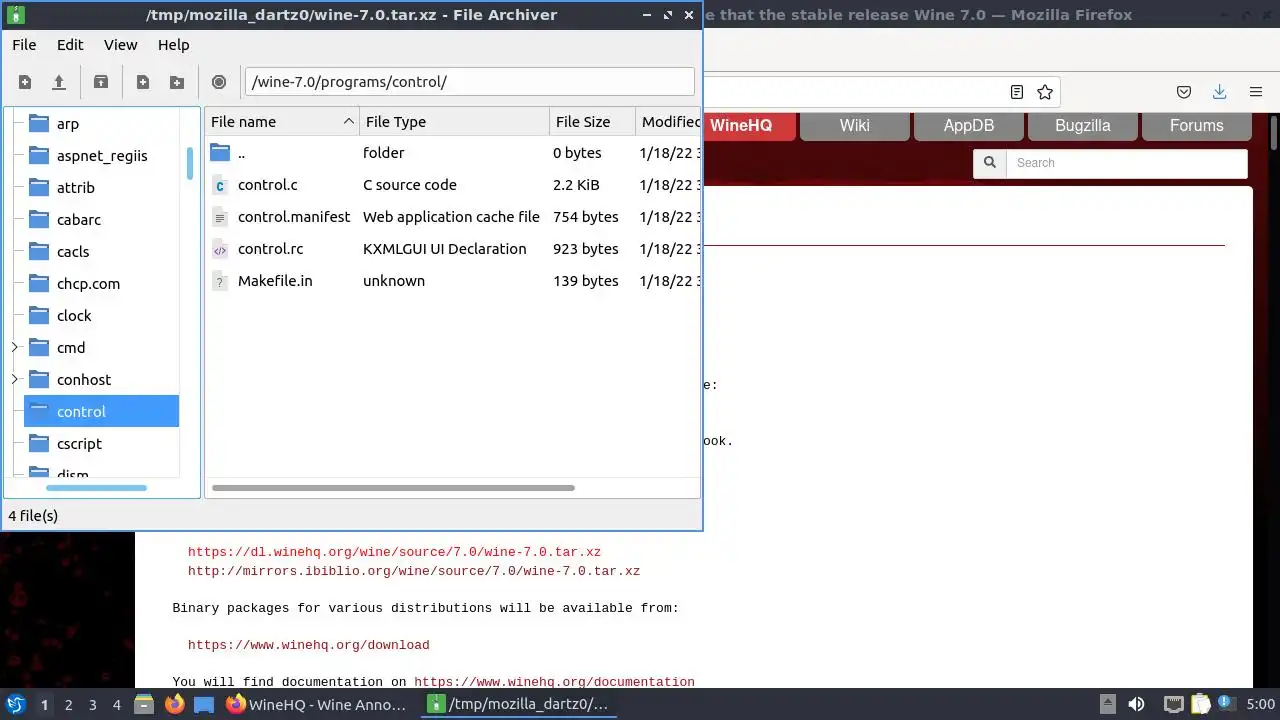Click the File name column sort arrow

349,122
